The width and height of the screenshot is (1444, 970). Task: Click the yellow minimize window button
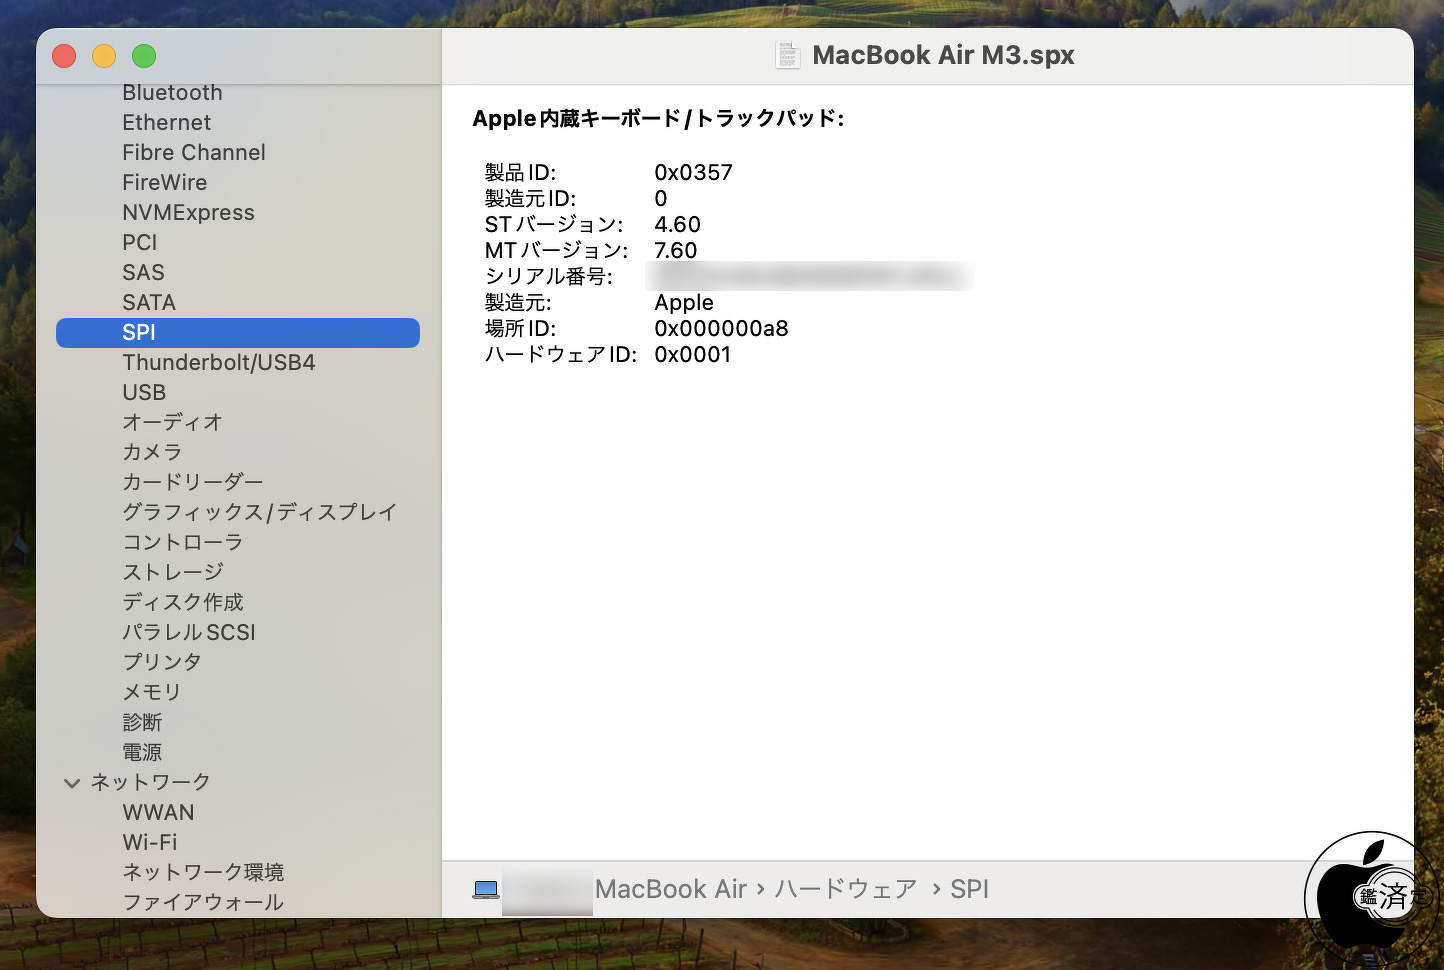click(104, 56)
